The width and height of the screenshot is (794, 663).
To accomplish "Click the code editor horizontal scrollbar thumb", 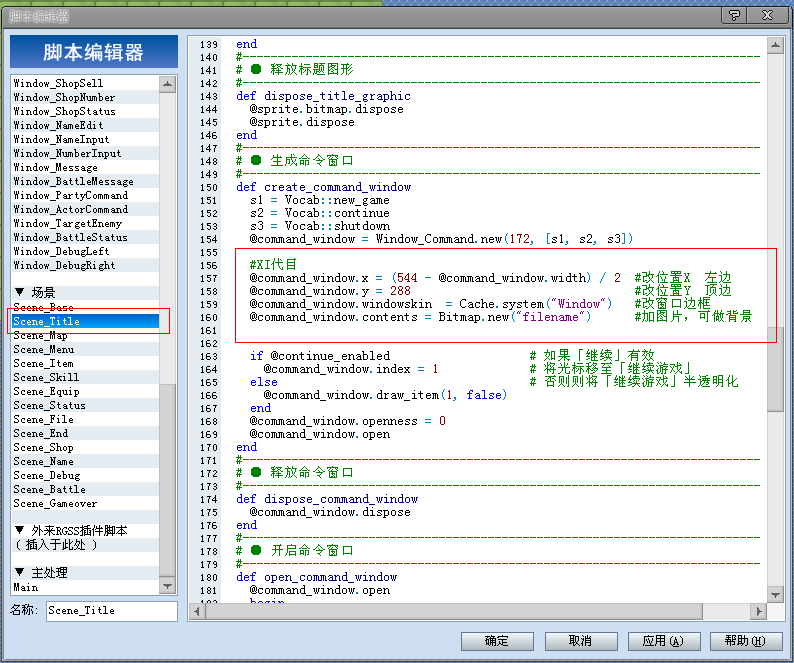I will point(454,611).
